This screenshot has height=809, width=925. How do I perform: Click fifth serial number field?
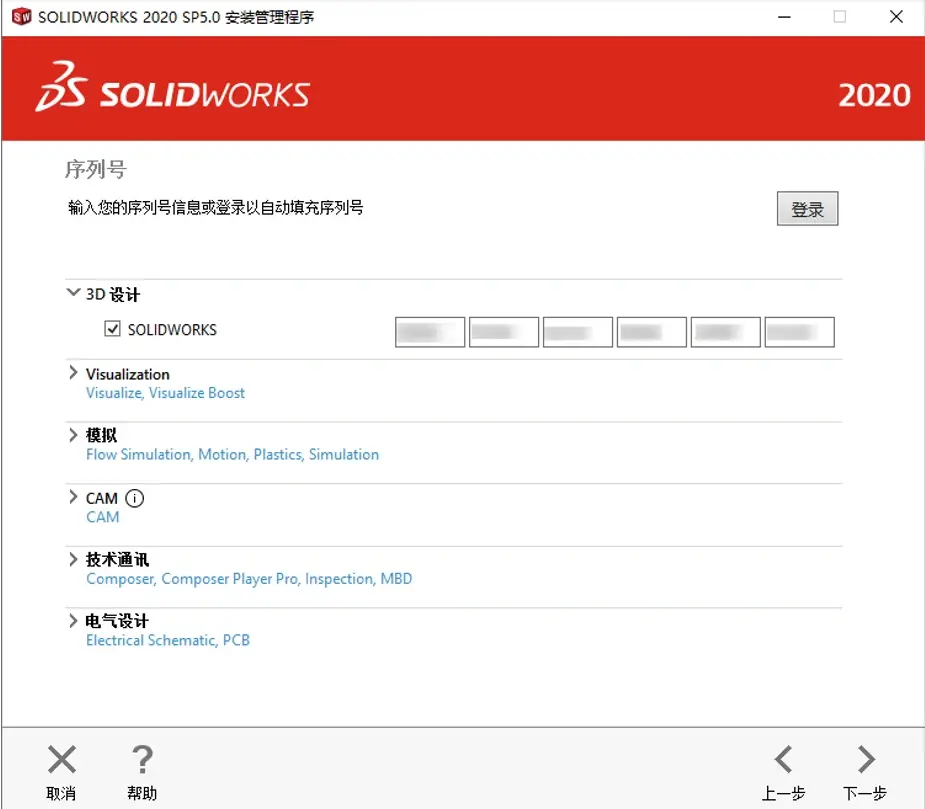coord(726,332)
